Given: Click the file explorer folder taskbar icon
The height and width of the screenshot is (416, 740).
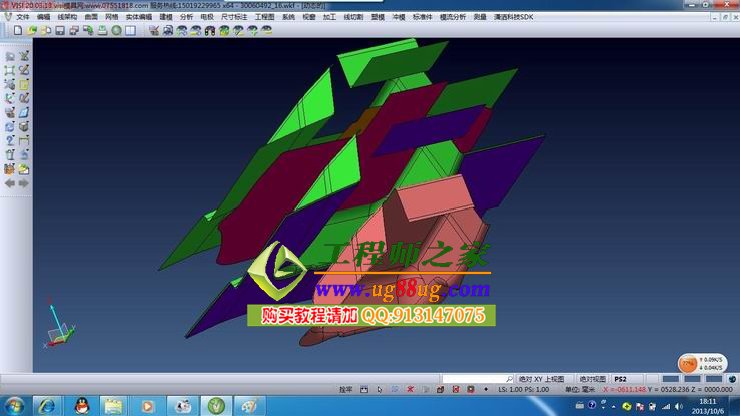Looking at the screenshot, I should tap(113, 406).
